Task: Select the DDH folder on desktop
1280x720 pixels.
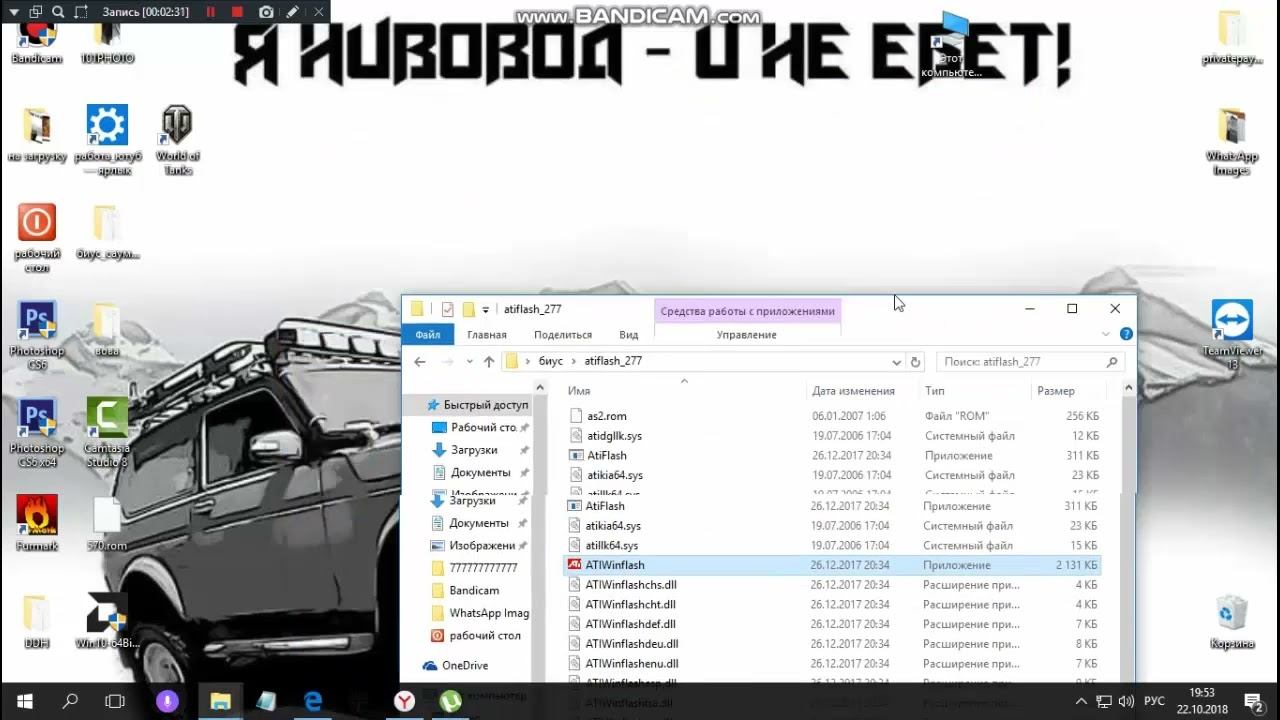Action: [x=37, y=622]
